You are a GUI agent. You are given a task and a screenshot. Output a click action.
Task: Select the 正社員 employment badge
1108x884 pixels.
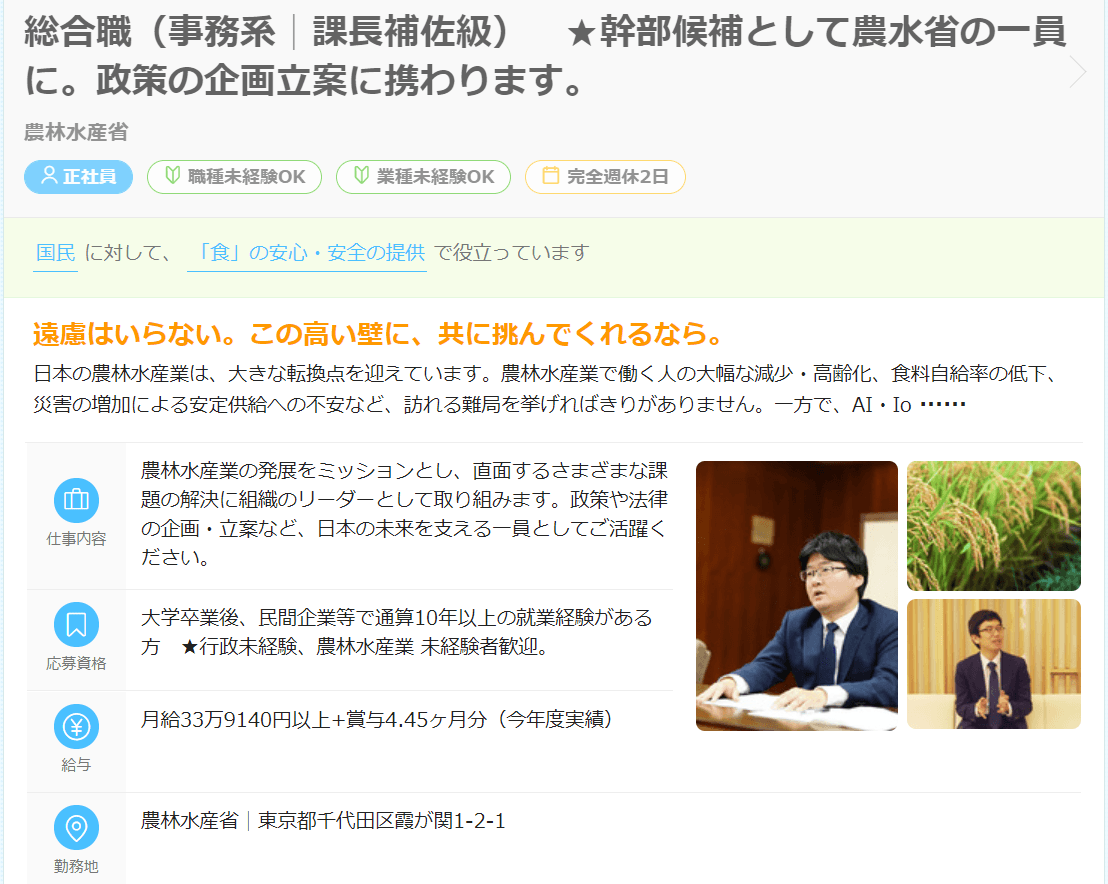coord(78,177)
